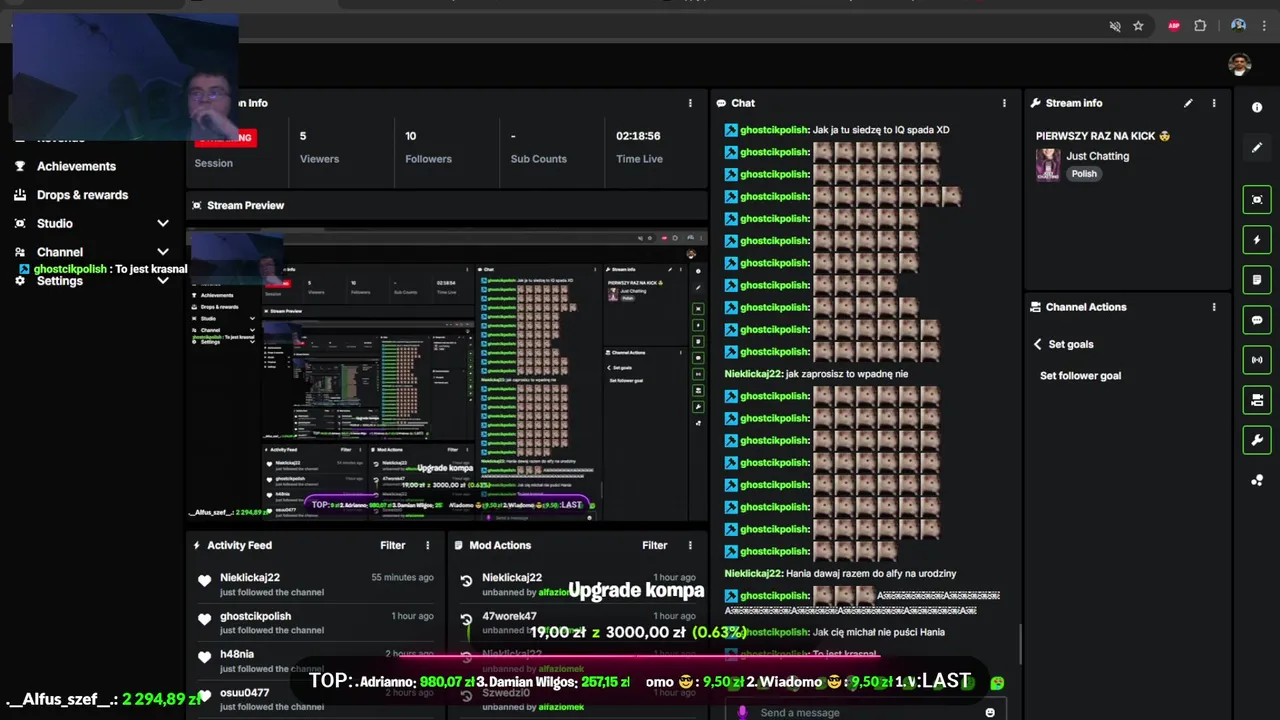Open the Chat panel three-dot menu

tap(1004, 103)
